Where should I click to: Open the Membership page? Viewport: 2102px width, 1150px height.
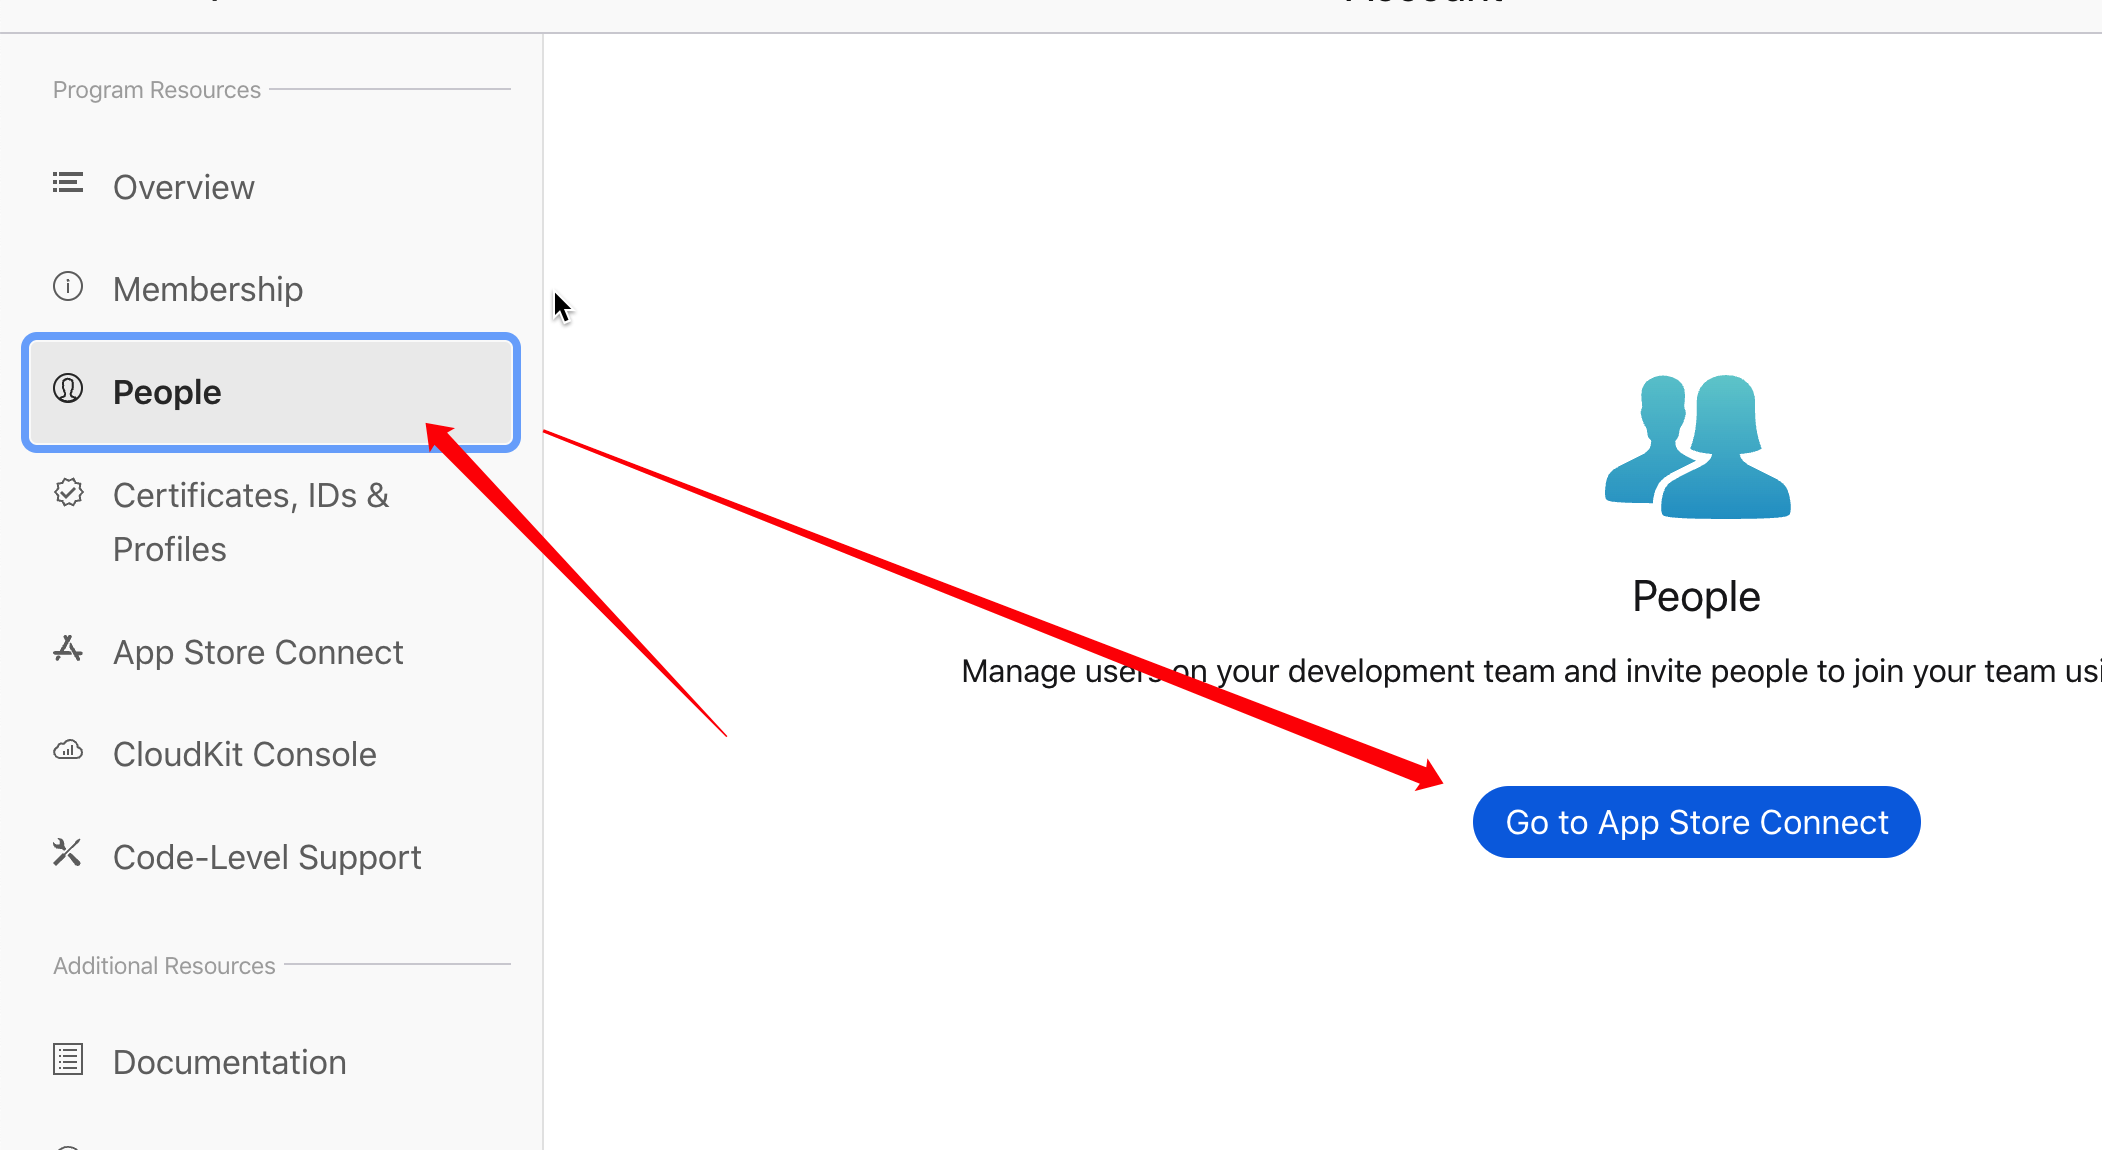pyautogui.click(x=208, y=289)
